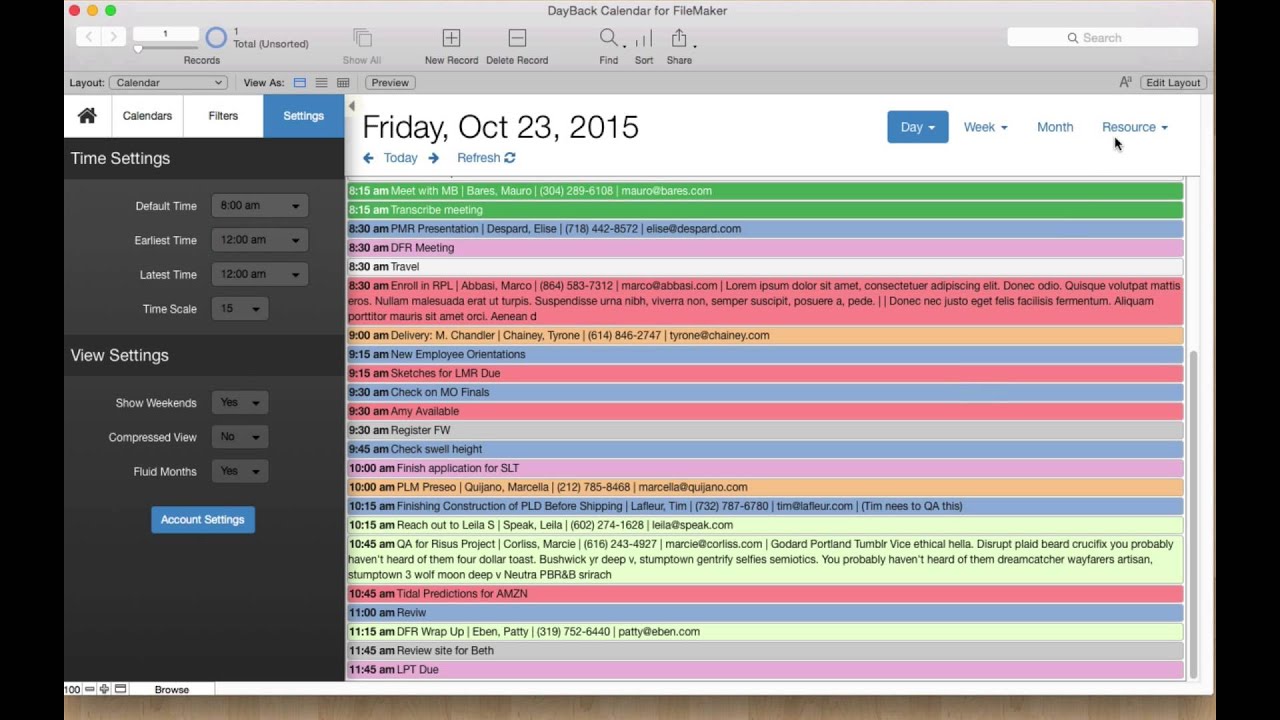Go to next record arrow
The width and height of the screenshot is (1280, 720).
click(113, 37)
